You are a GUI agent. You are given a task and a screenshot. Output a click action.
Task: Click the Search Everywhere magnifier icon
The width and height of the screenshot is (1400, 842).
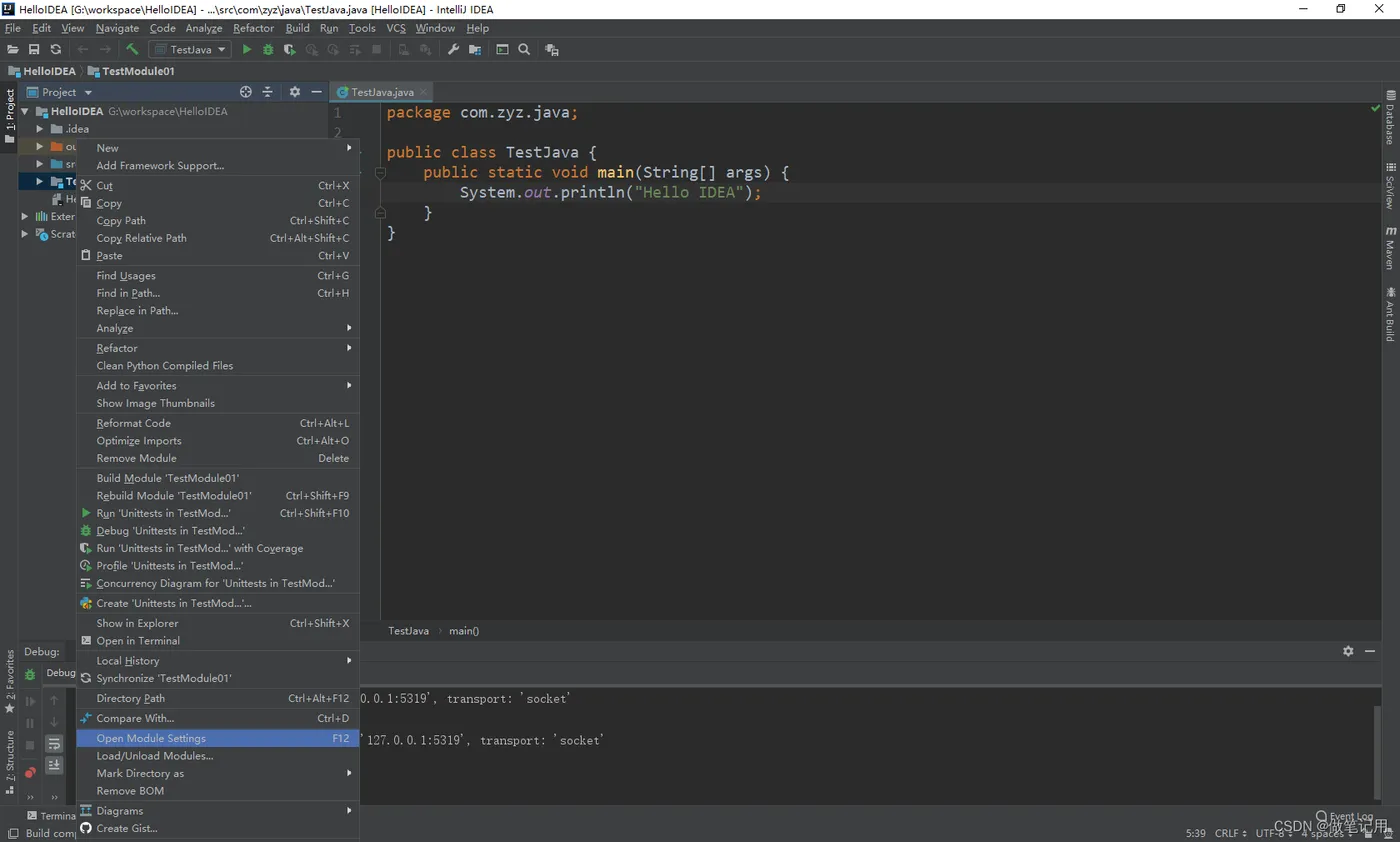tap(524, 49)
